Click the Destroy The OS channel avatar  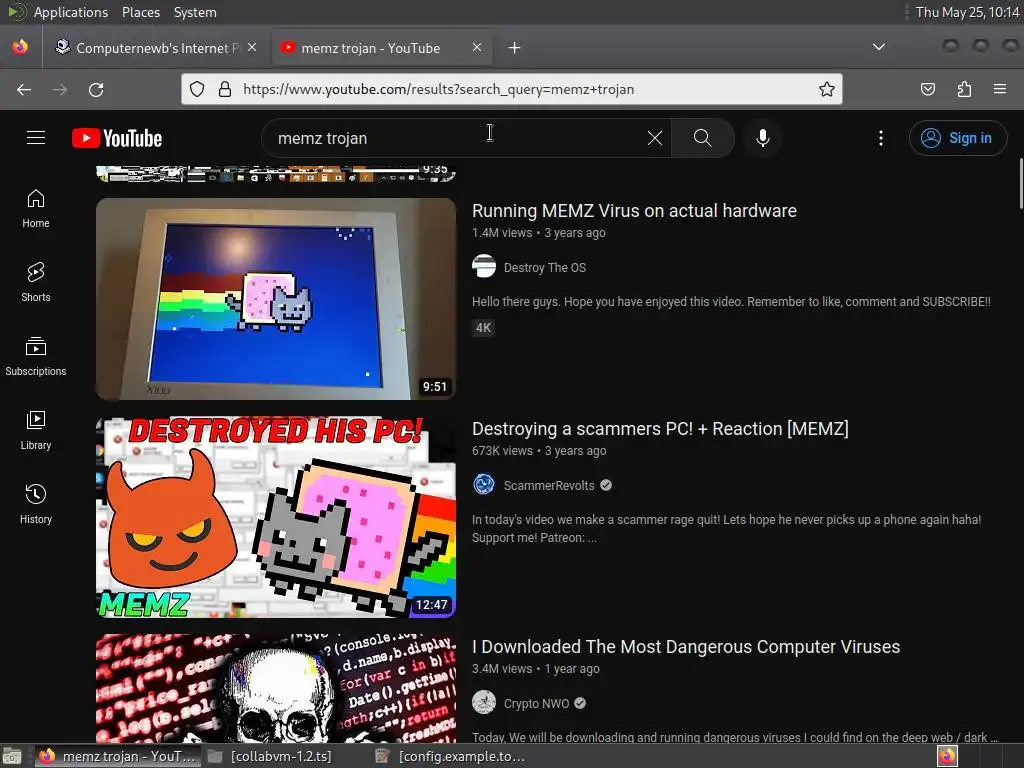pyautogui.click(x=484, y=266)
